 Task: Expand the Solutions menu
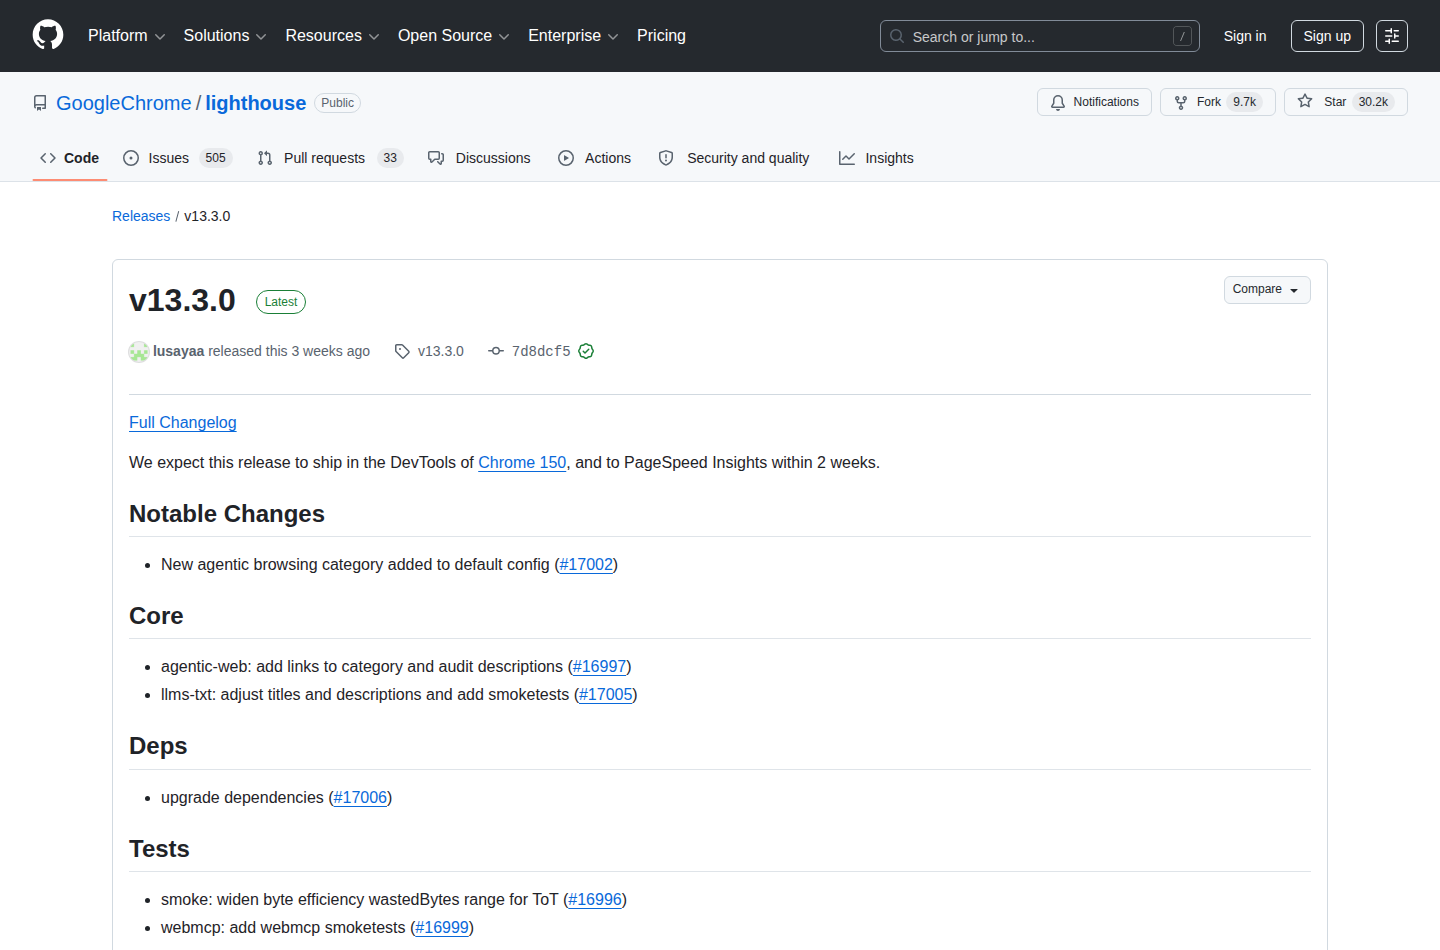point(225,36)
